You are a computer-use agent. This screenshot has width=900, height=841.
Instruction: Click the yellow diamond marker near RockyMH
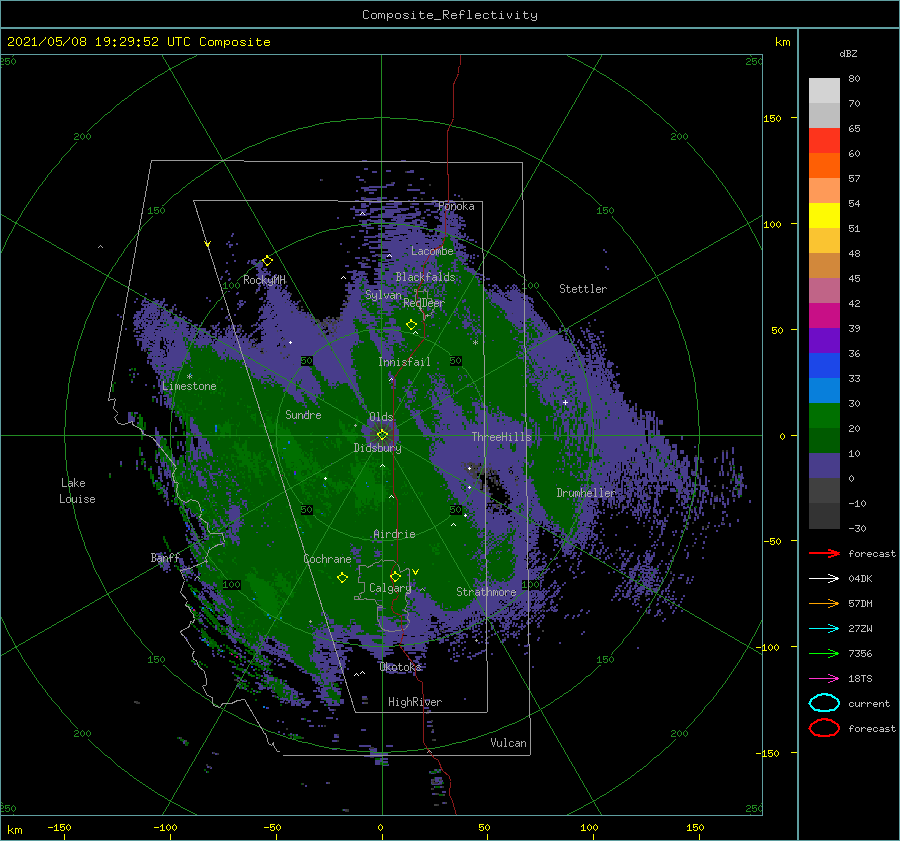click(x=267, y=261)
